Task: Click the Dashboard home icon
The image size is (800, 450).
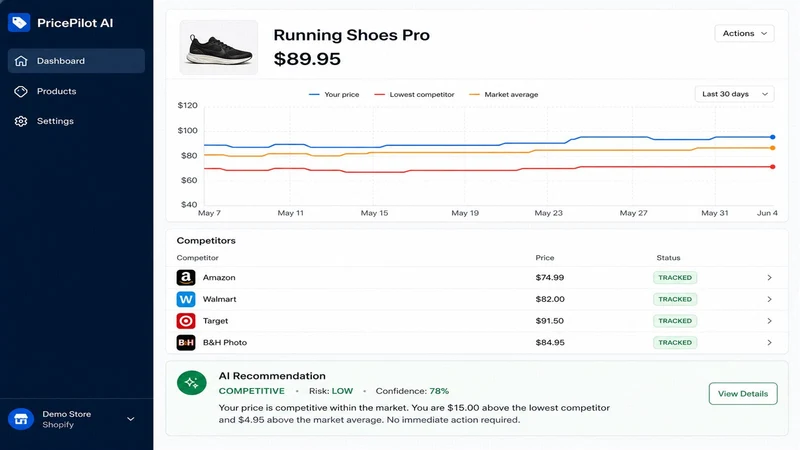Action: pos(21,61)
